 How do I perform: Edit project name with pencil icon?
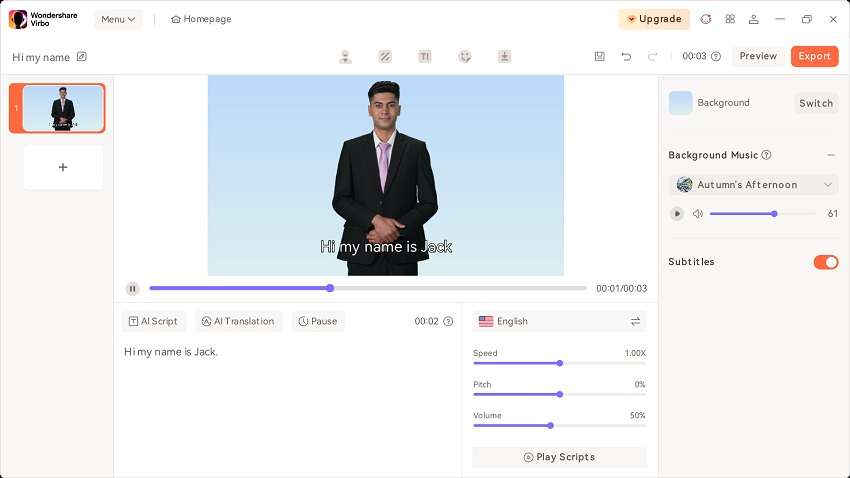(x=82, y=56)
